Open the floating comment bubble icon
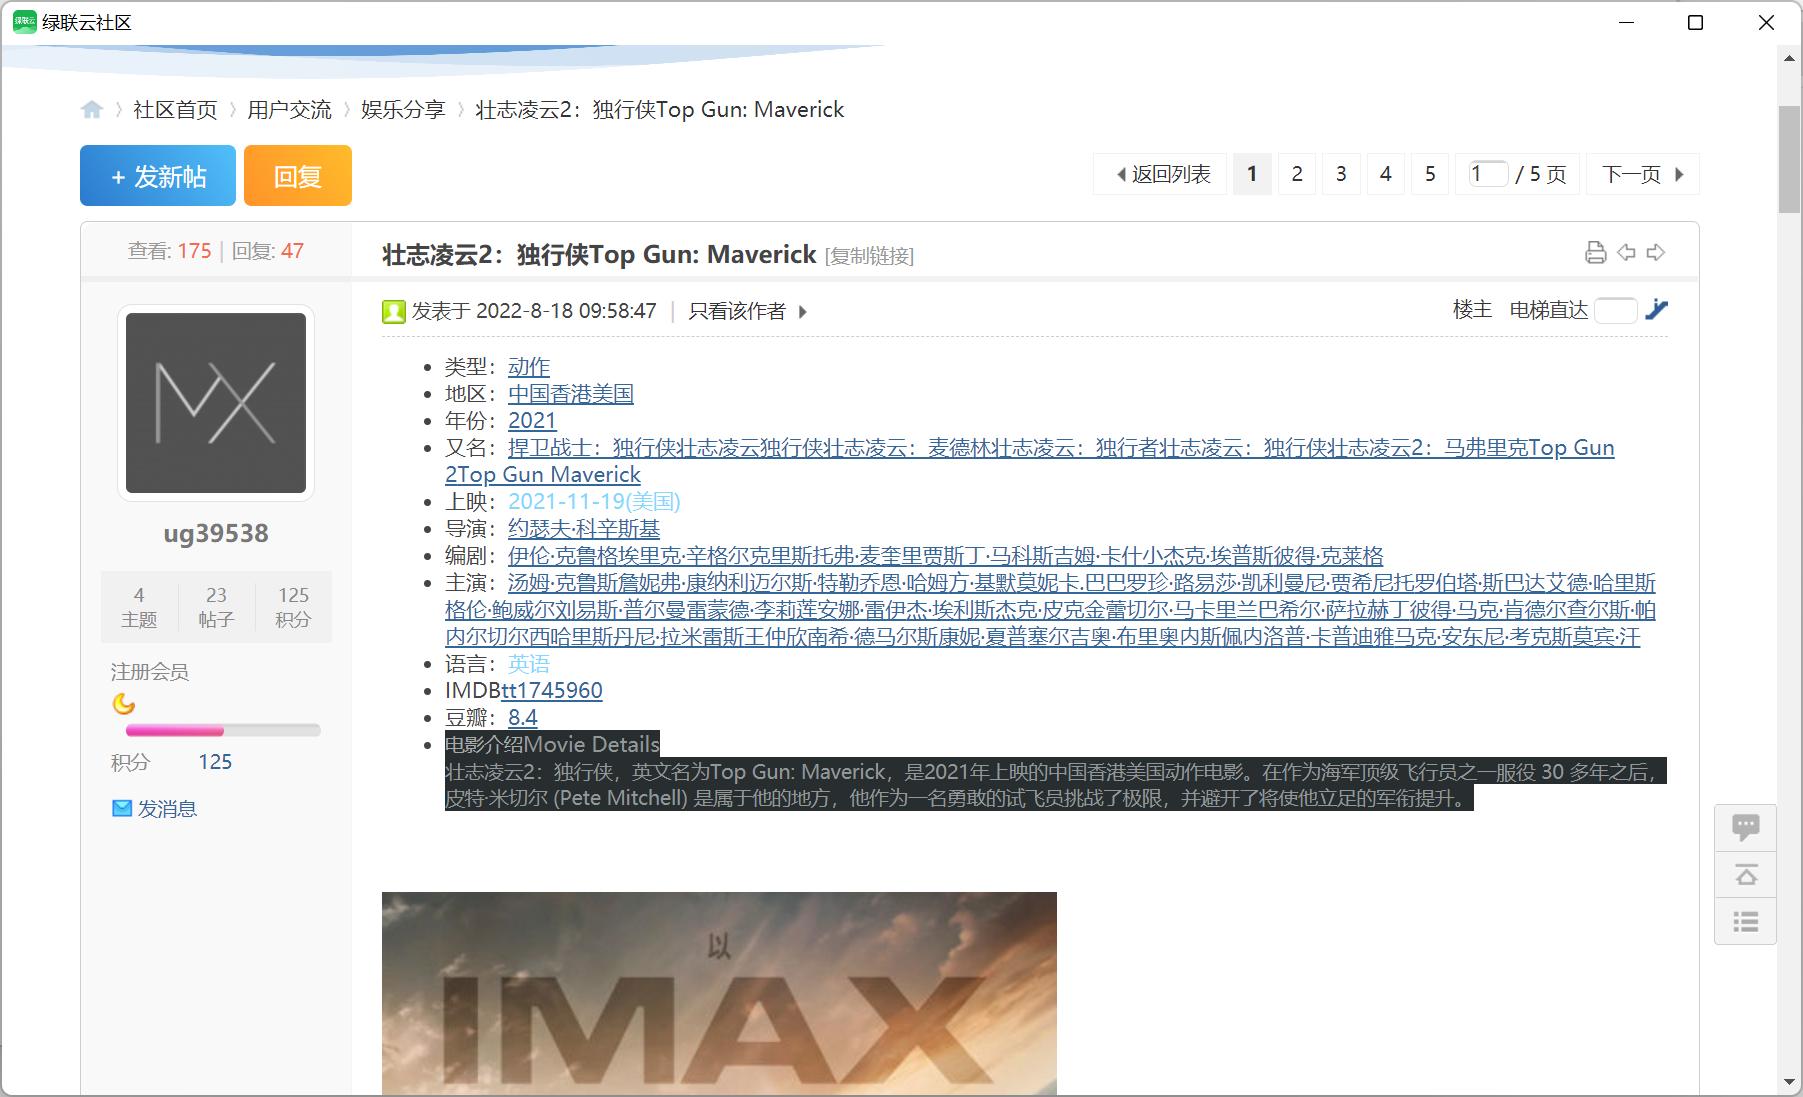 click(1746, 825)
